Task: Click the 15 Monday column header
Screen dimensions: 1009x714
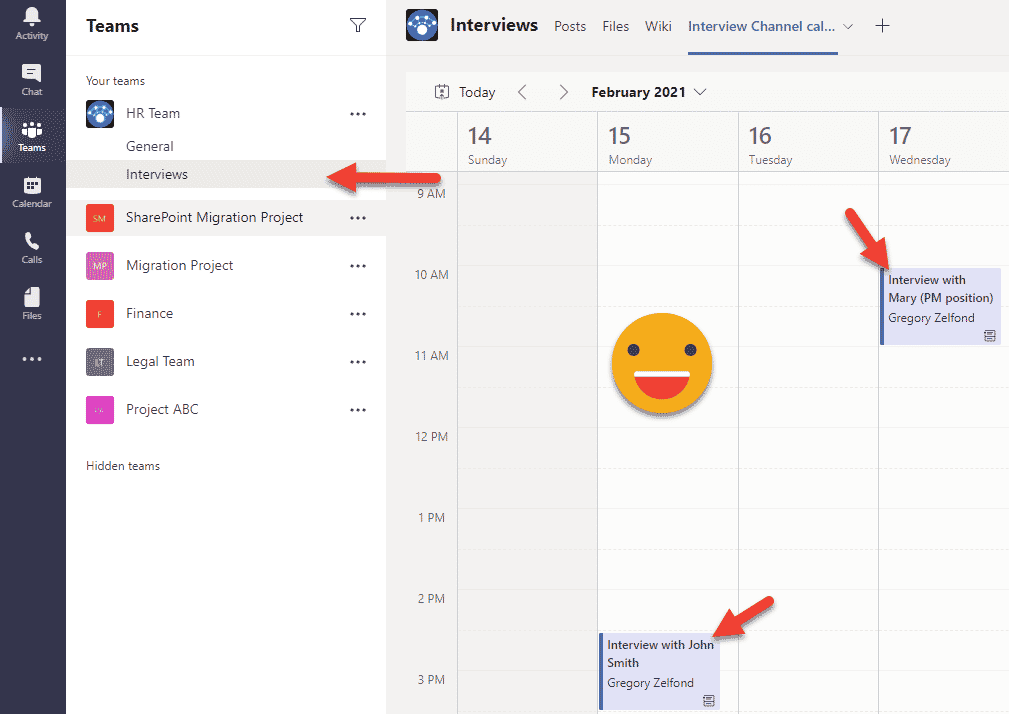Action: (x=668, y=143)
